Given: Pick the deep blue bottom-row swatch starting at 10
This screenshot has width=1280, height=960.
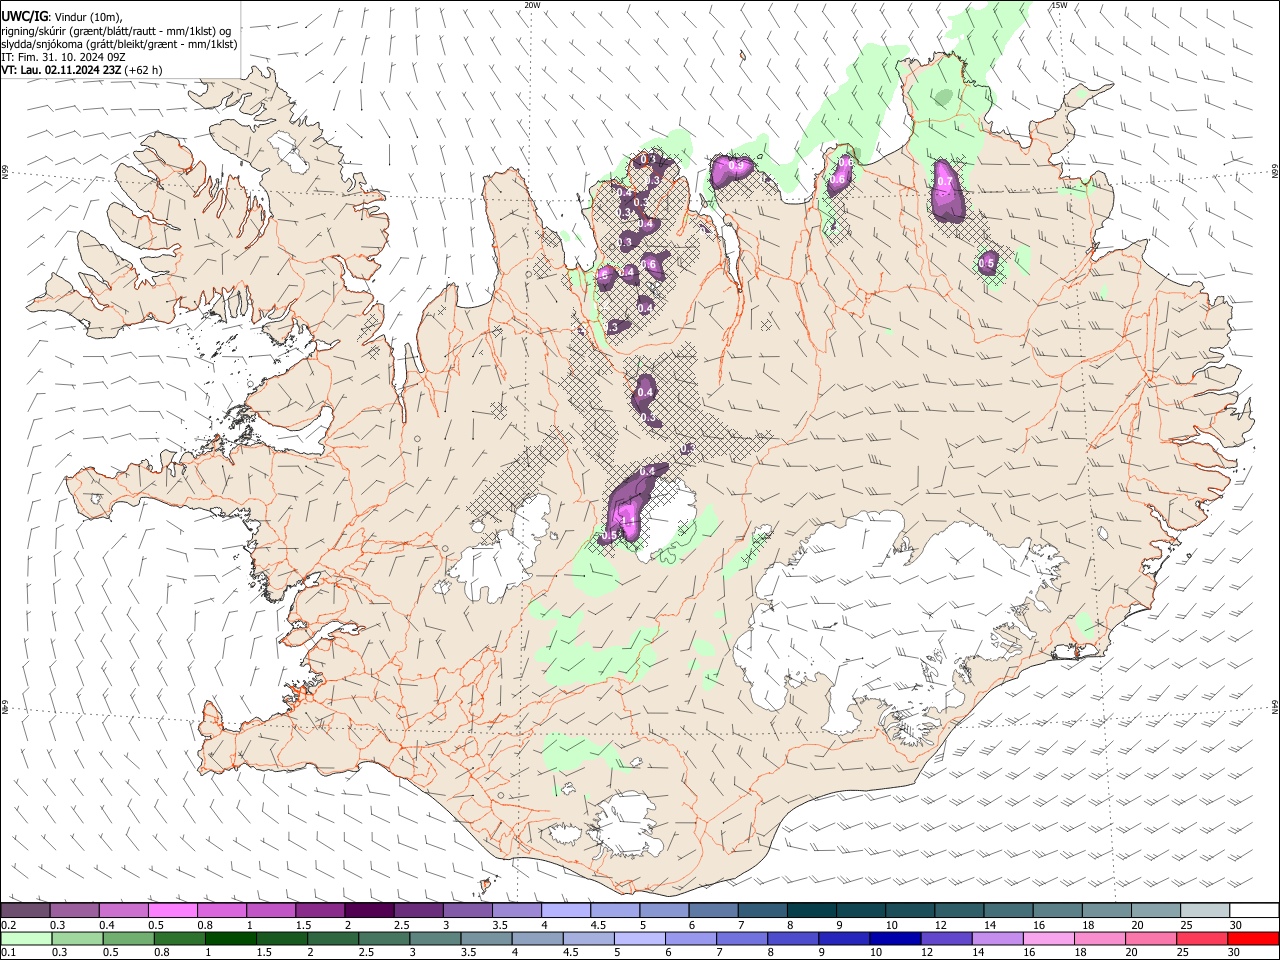Looking at the screenshot, I should (896, 938).
